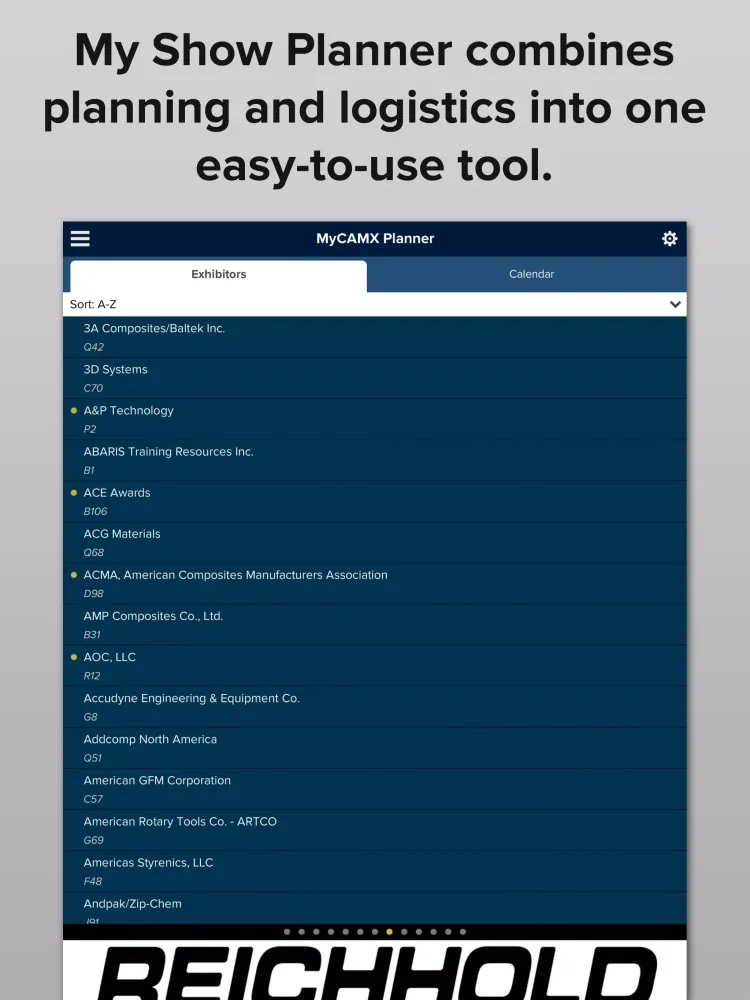Click the highlighted yellow page indicator dot

click(x=389, y=932)
